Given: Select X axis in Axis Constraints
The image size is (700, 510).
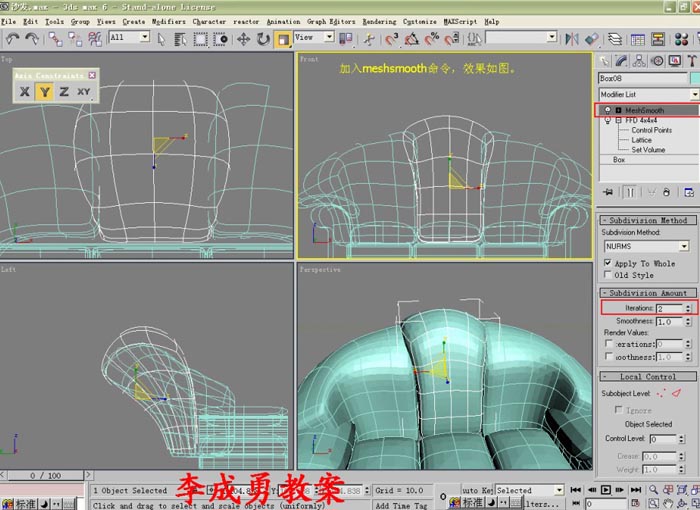Looking at the screenshot, I should (x=25, y=92).
